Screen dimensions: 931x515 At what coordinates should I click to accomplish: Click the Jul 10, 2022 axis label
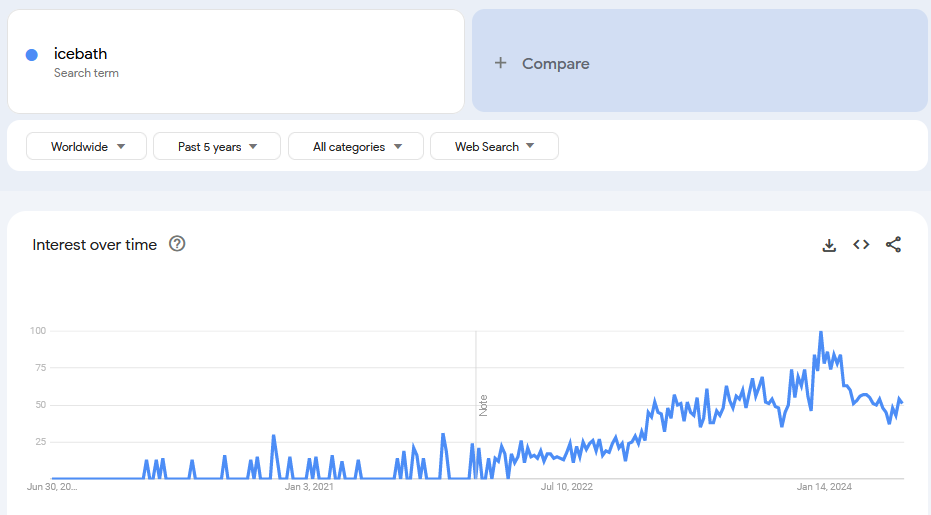pos(566,486)
